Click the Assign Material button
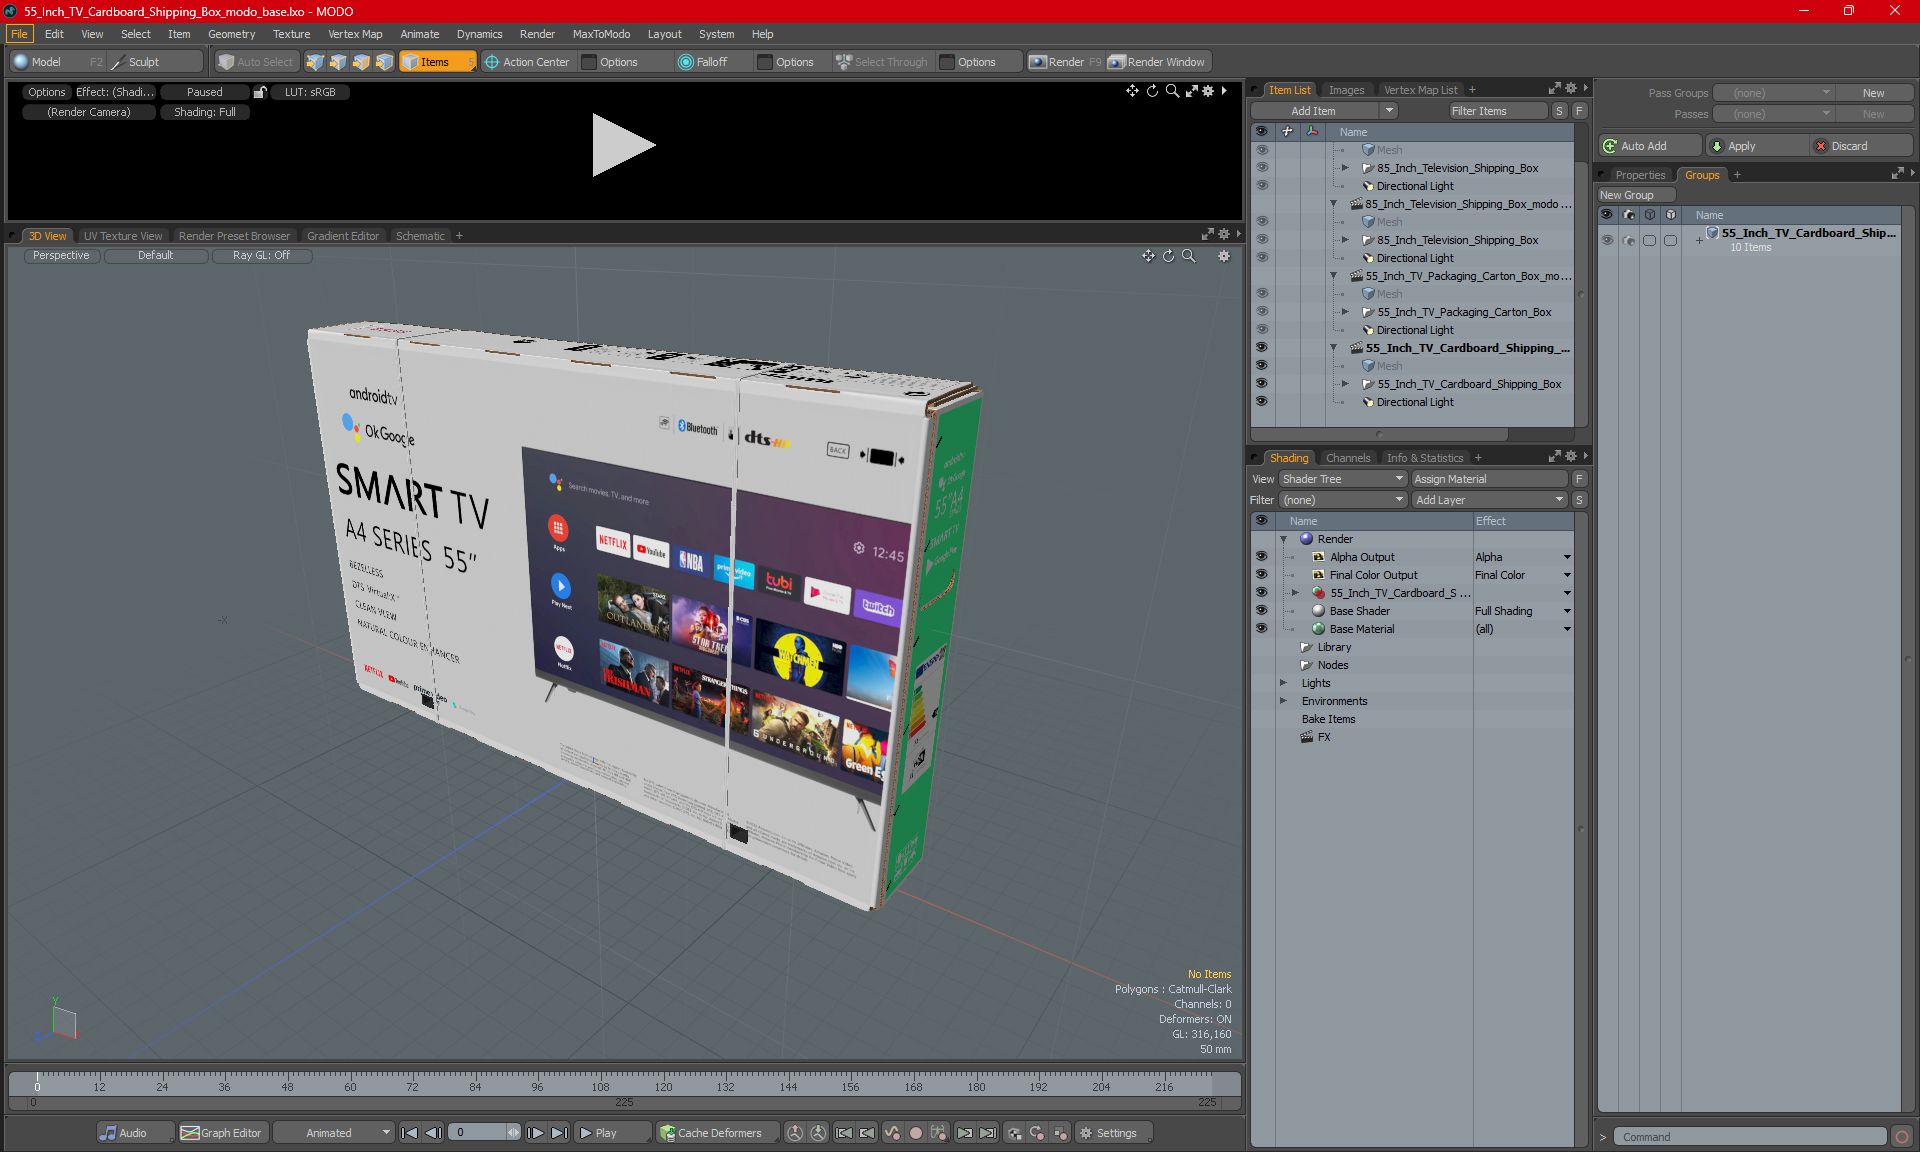Image resolution: width=1920 pixels, height=1152 pixels. (1489, 479)
